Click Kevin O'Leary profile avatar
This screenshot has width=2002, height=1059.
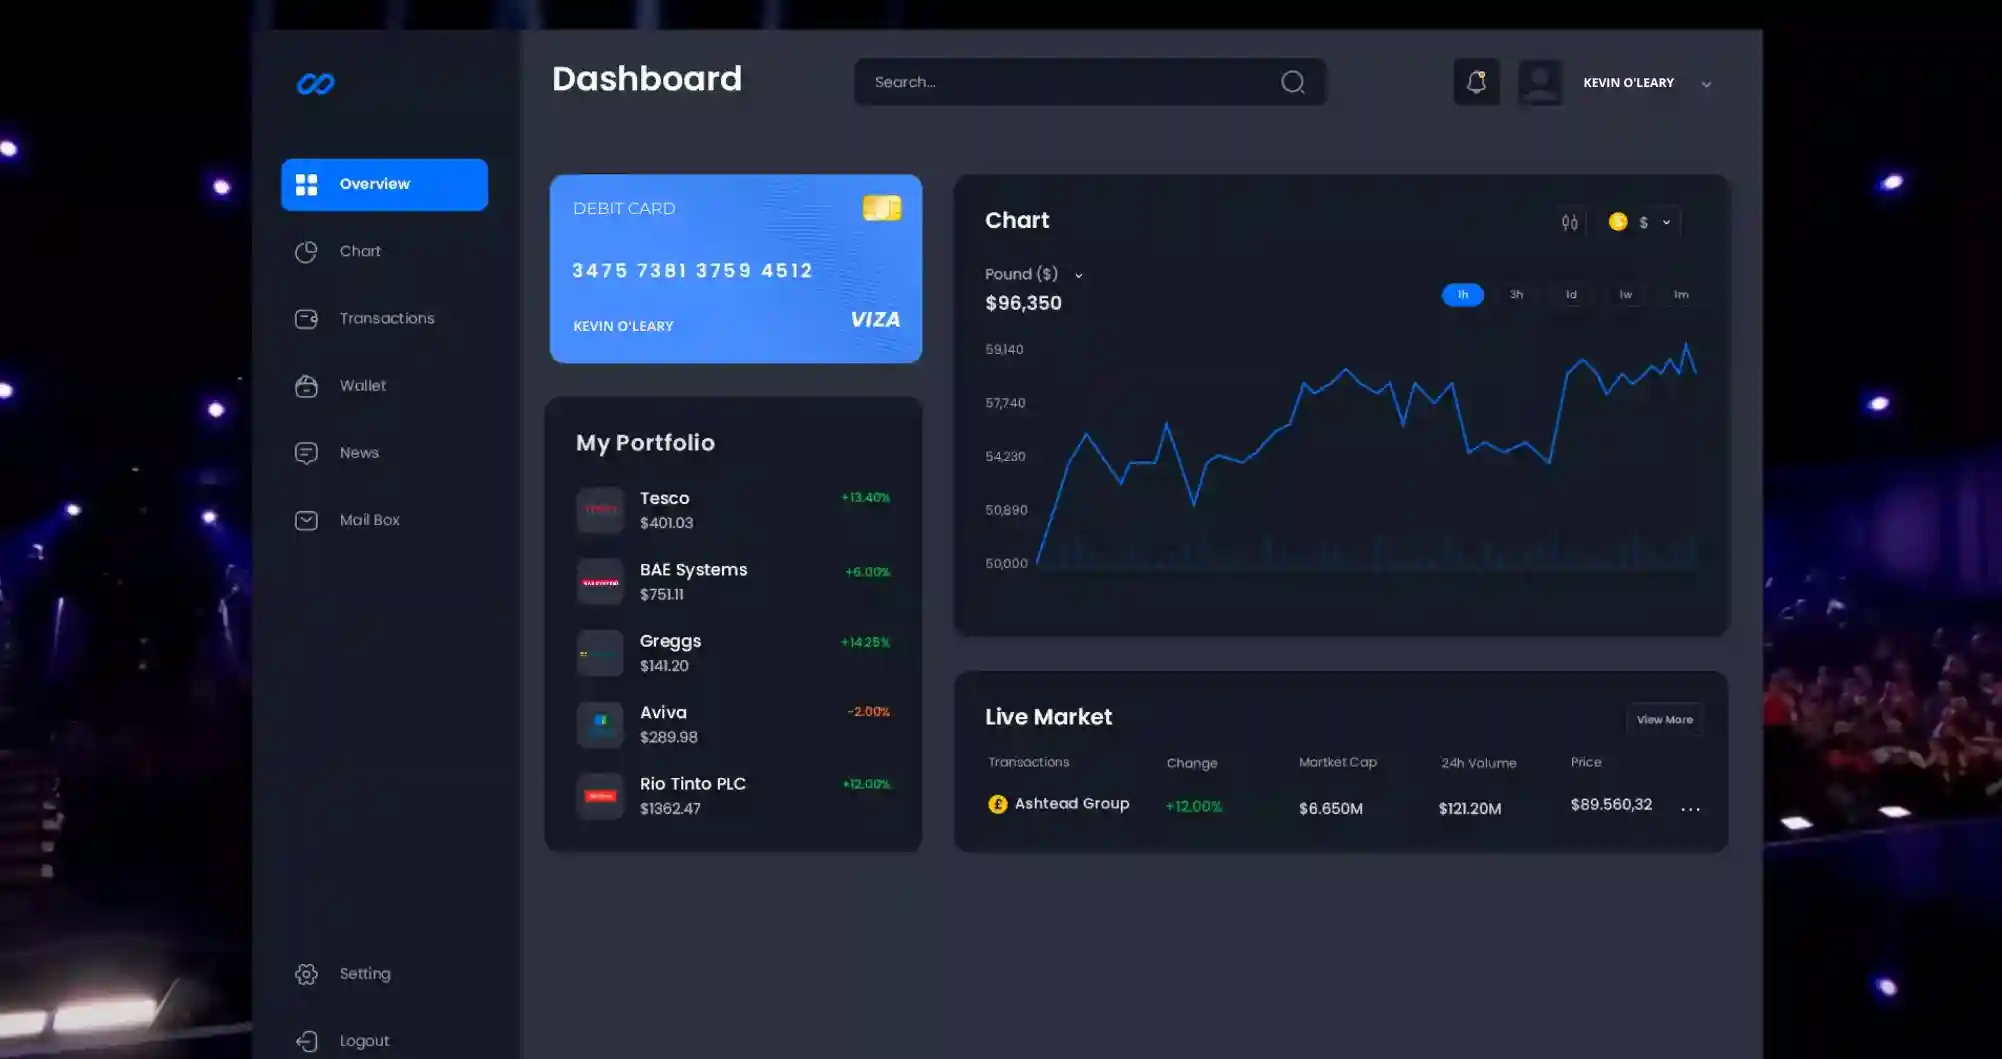1540,82
